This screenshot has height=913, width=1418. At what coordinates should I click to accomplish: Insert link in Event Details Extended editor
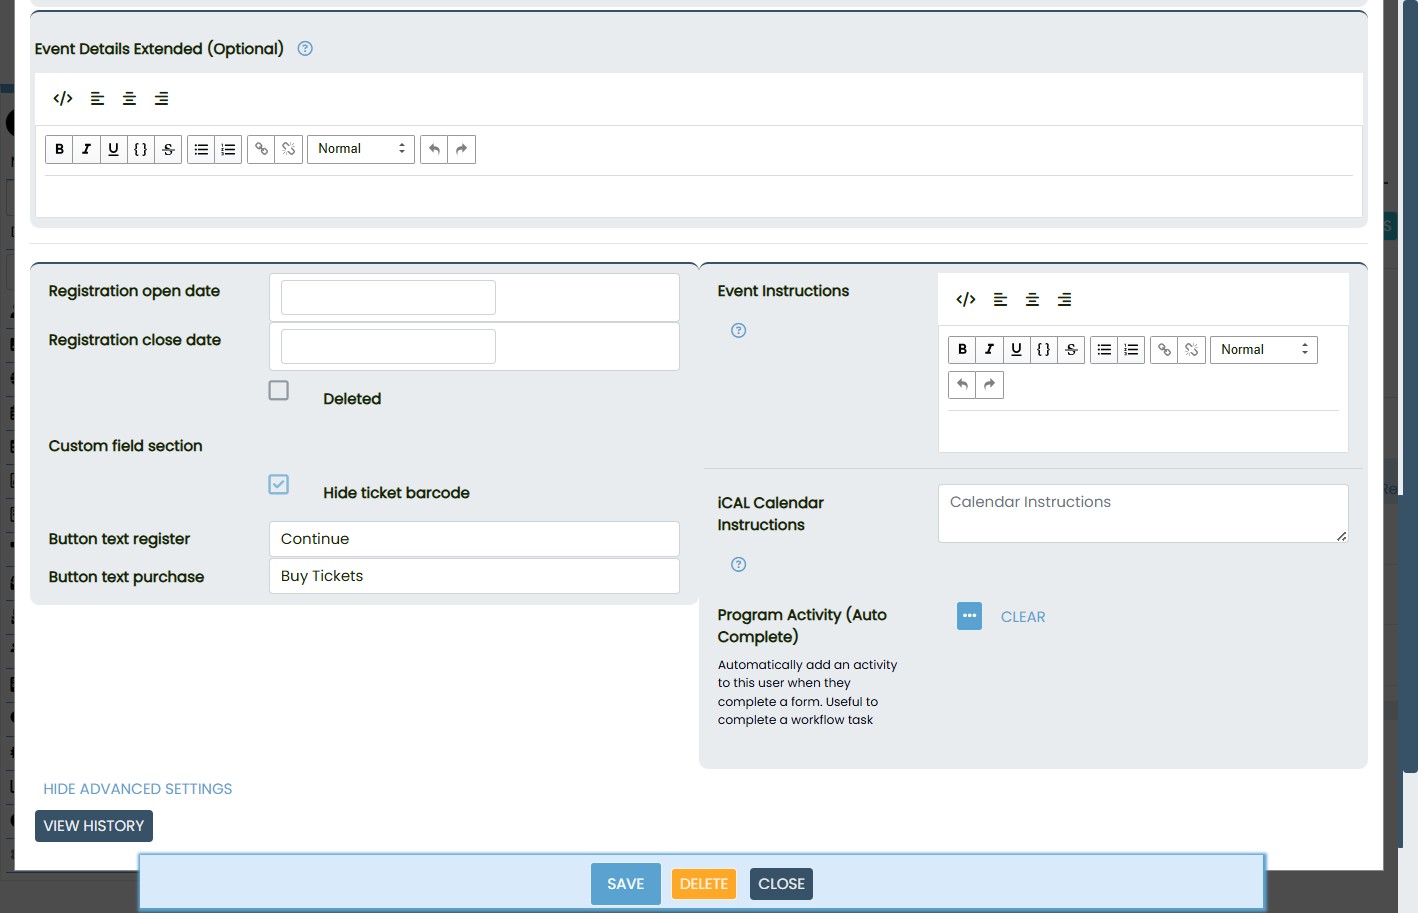[261, 149]
